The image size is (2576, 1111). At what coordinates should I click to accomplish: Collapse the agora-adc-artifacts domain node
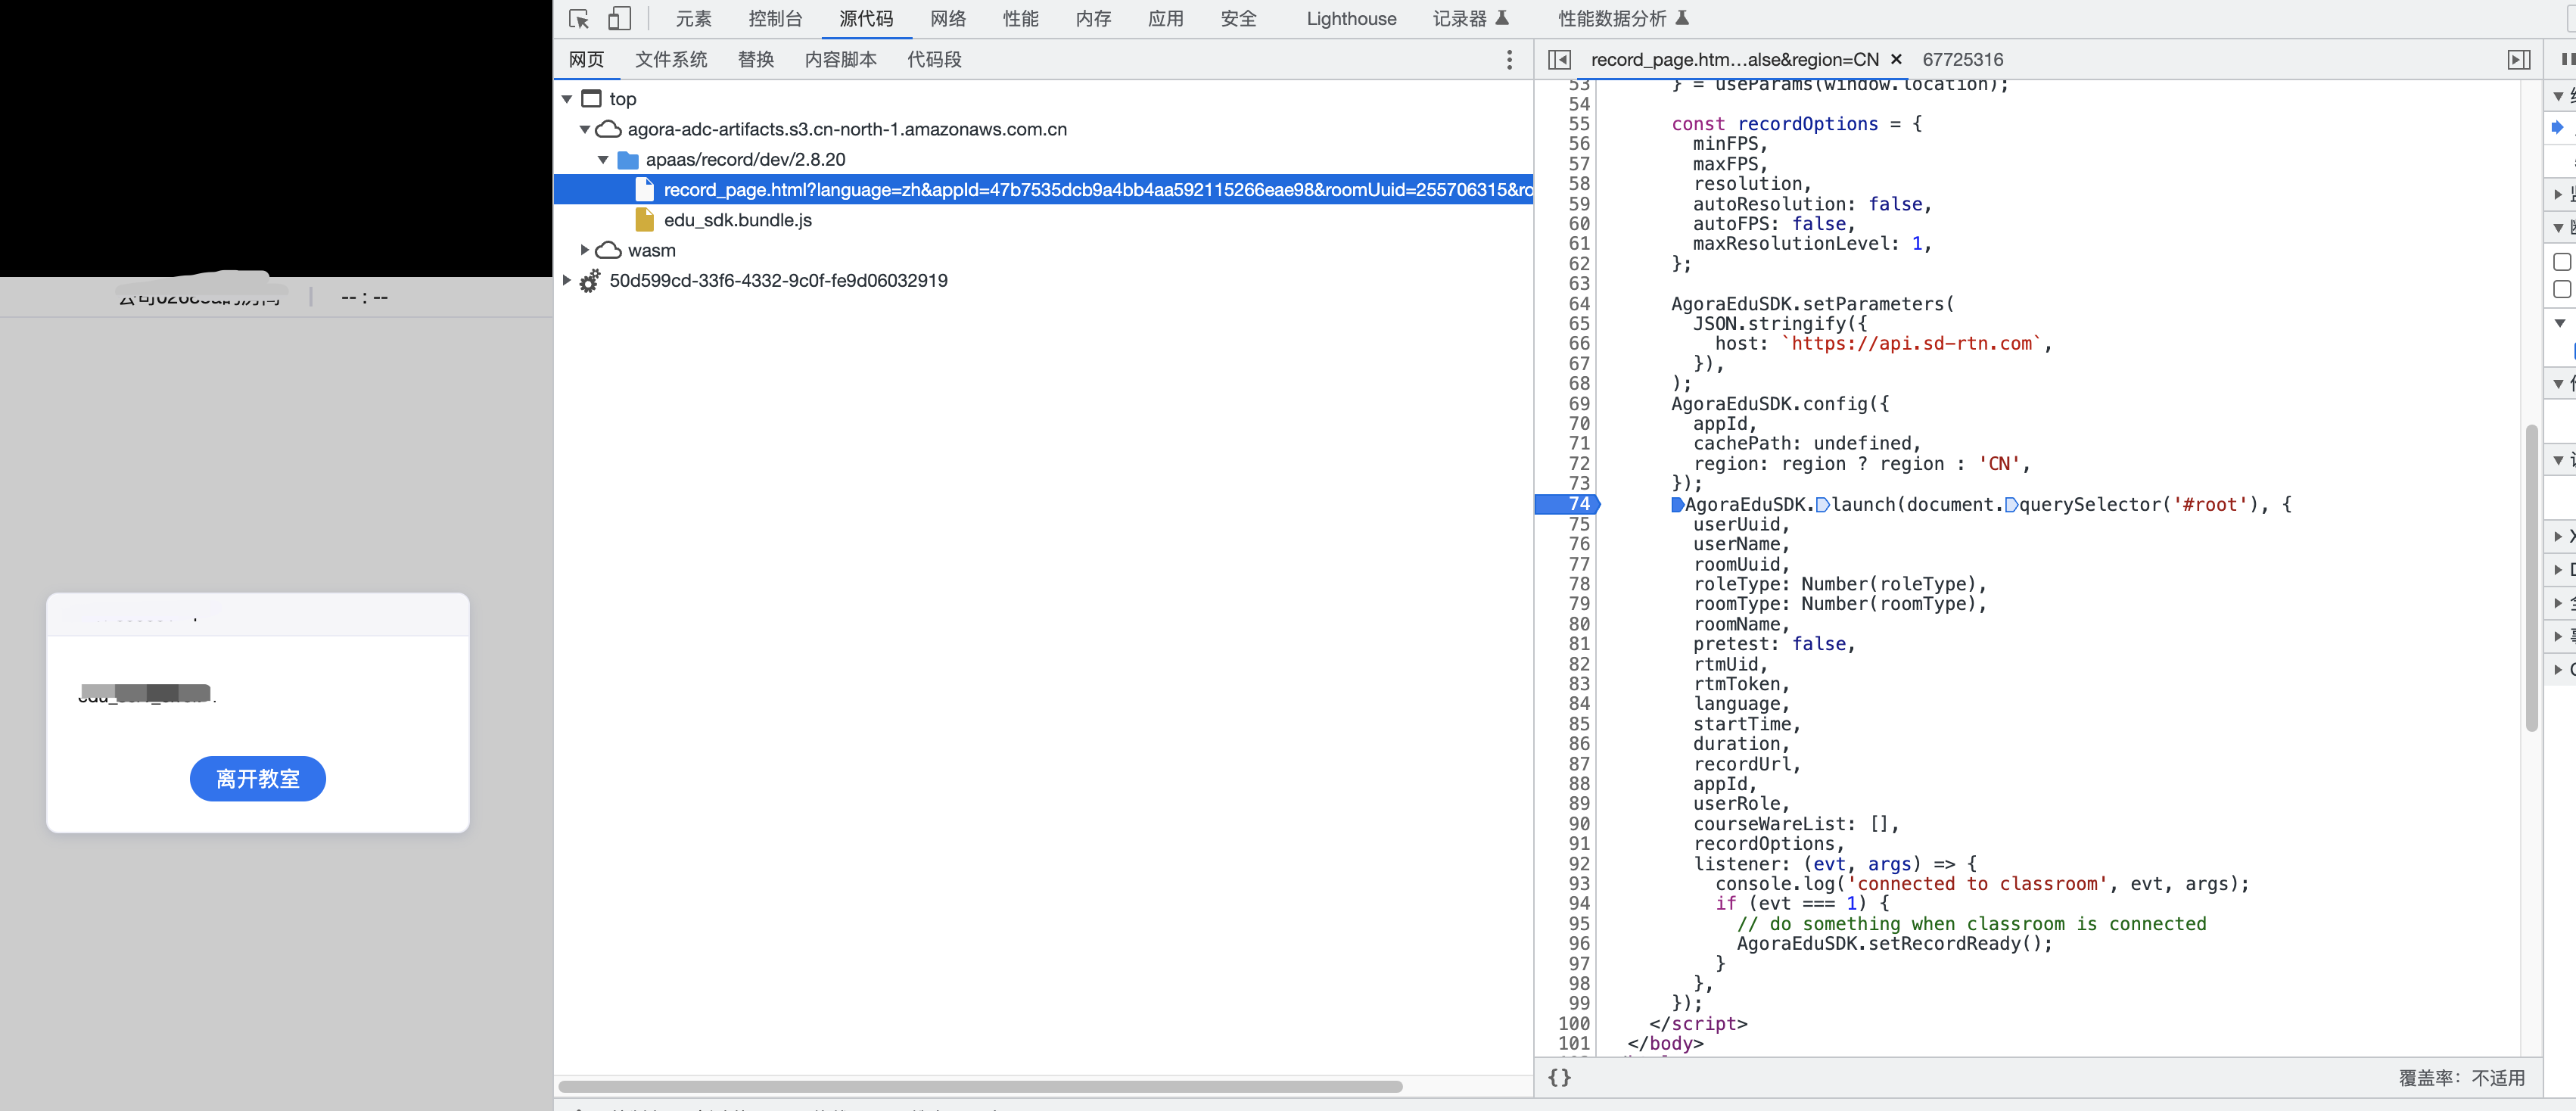coord(585,130)
